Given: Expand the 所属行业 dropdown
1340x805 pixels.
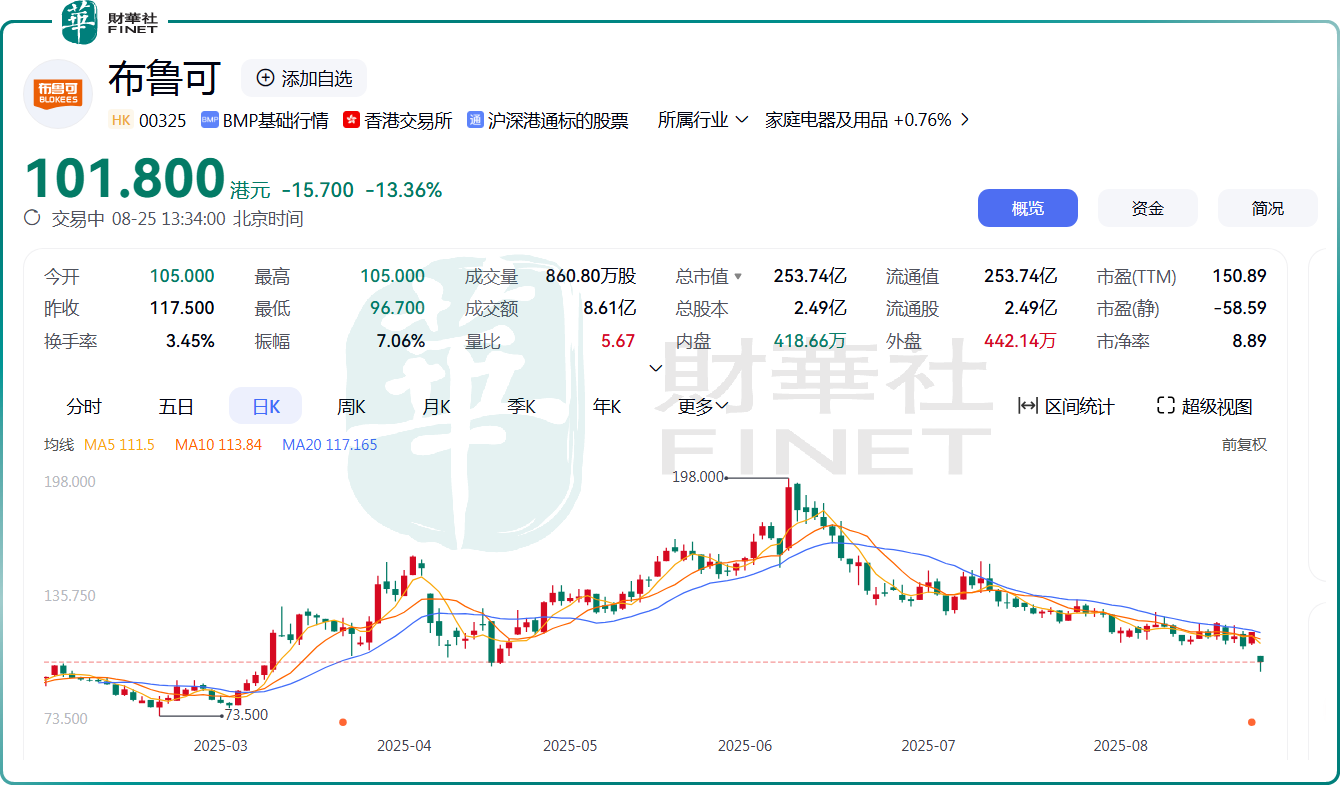Looking at the screenshot, I should (703, 120).
